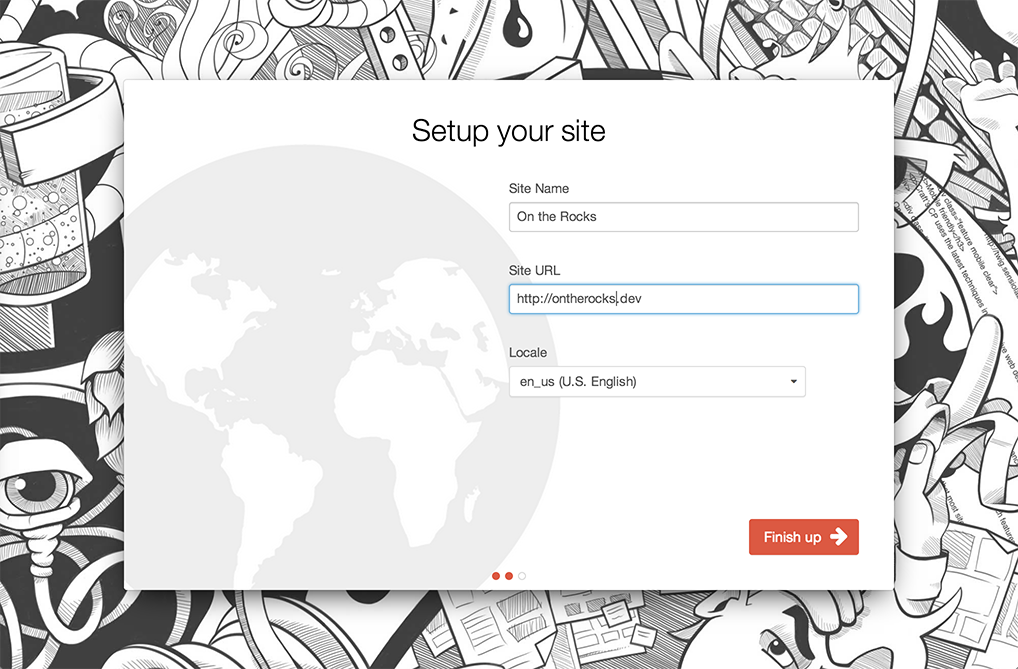
Task: Focus the Site URL input field
Action: 683,299
